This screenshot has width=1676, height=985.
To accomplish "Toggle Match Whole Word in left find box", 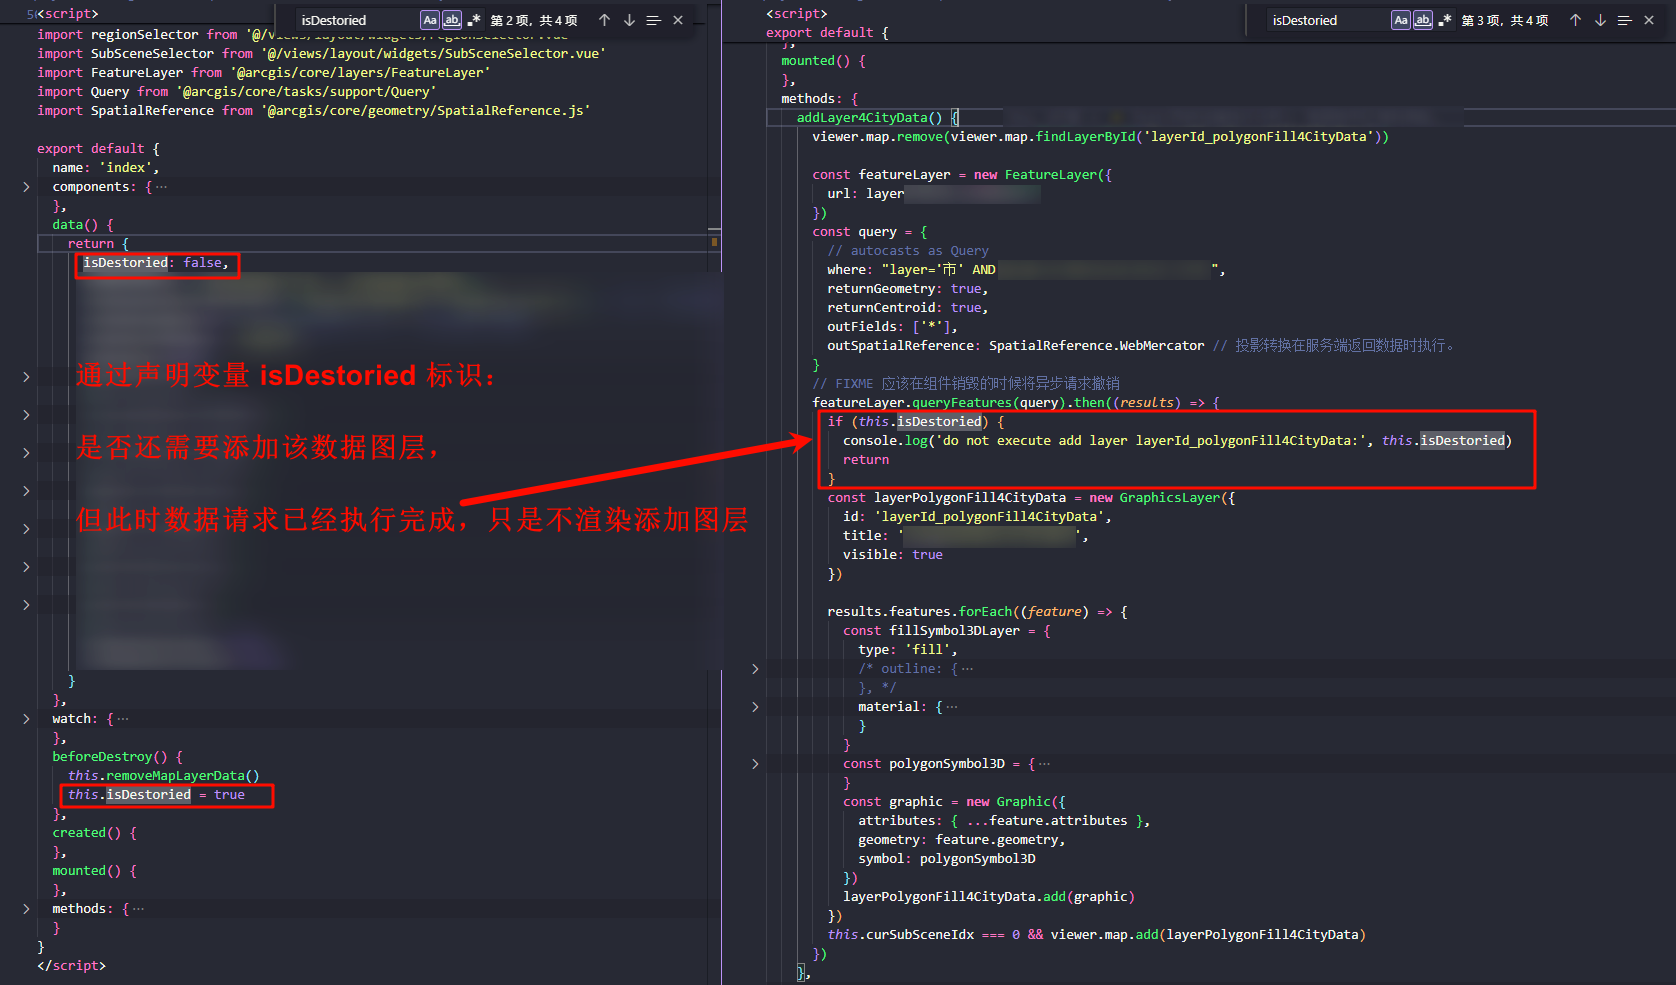I will click(452, 20).
